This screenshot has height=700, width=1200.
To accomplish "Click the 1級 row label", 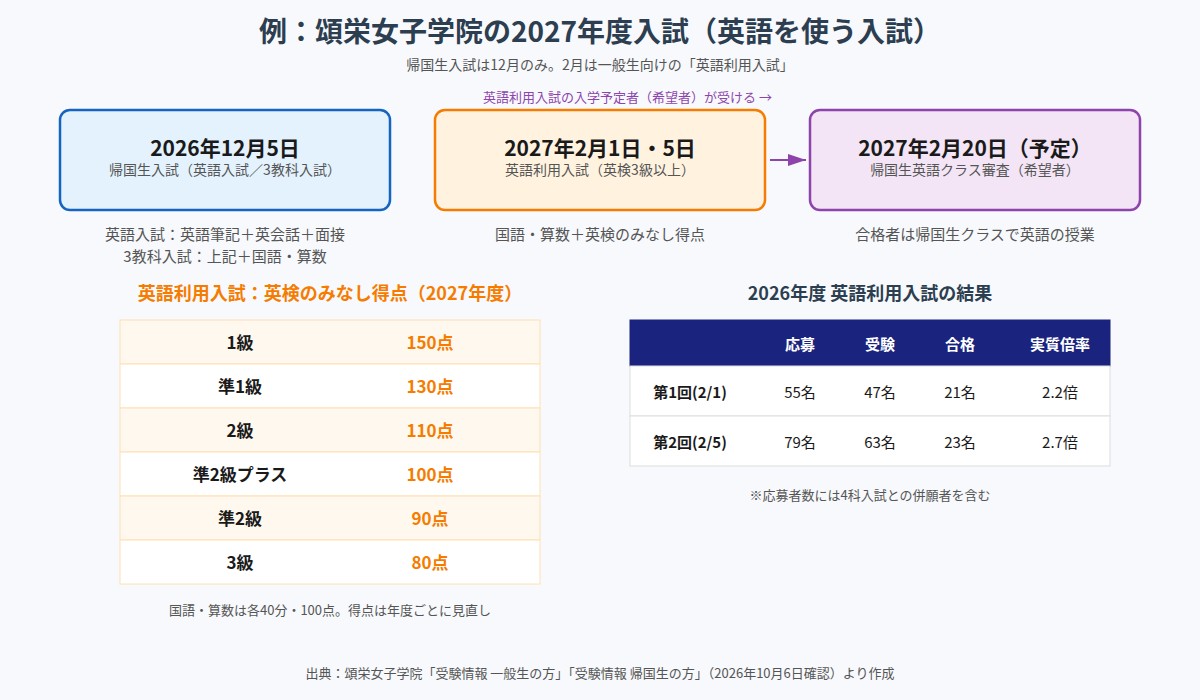I will coord(240,343).
